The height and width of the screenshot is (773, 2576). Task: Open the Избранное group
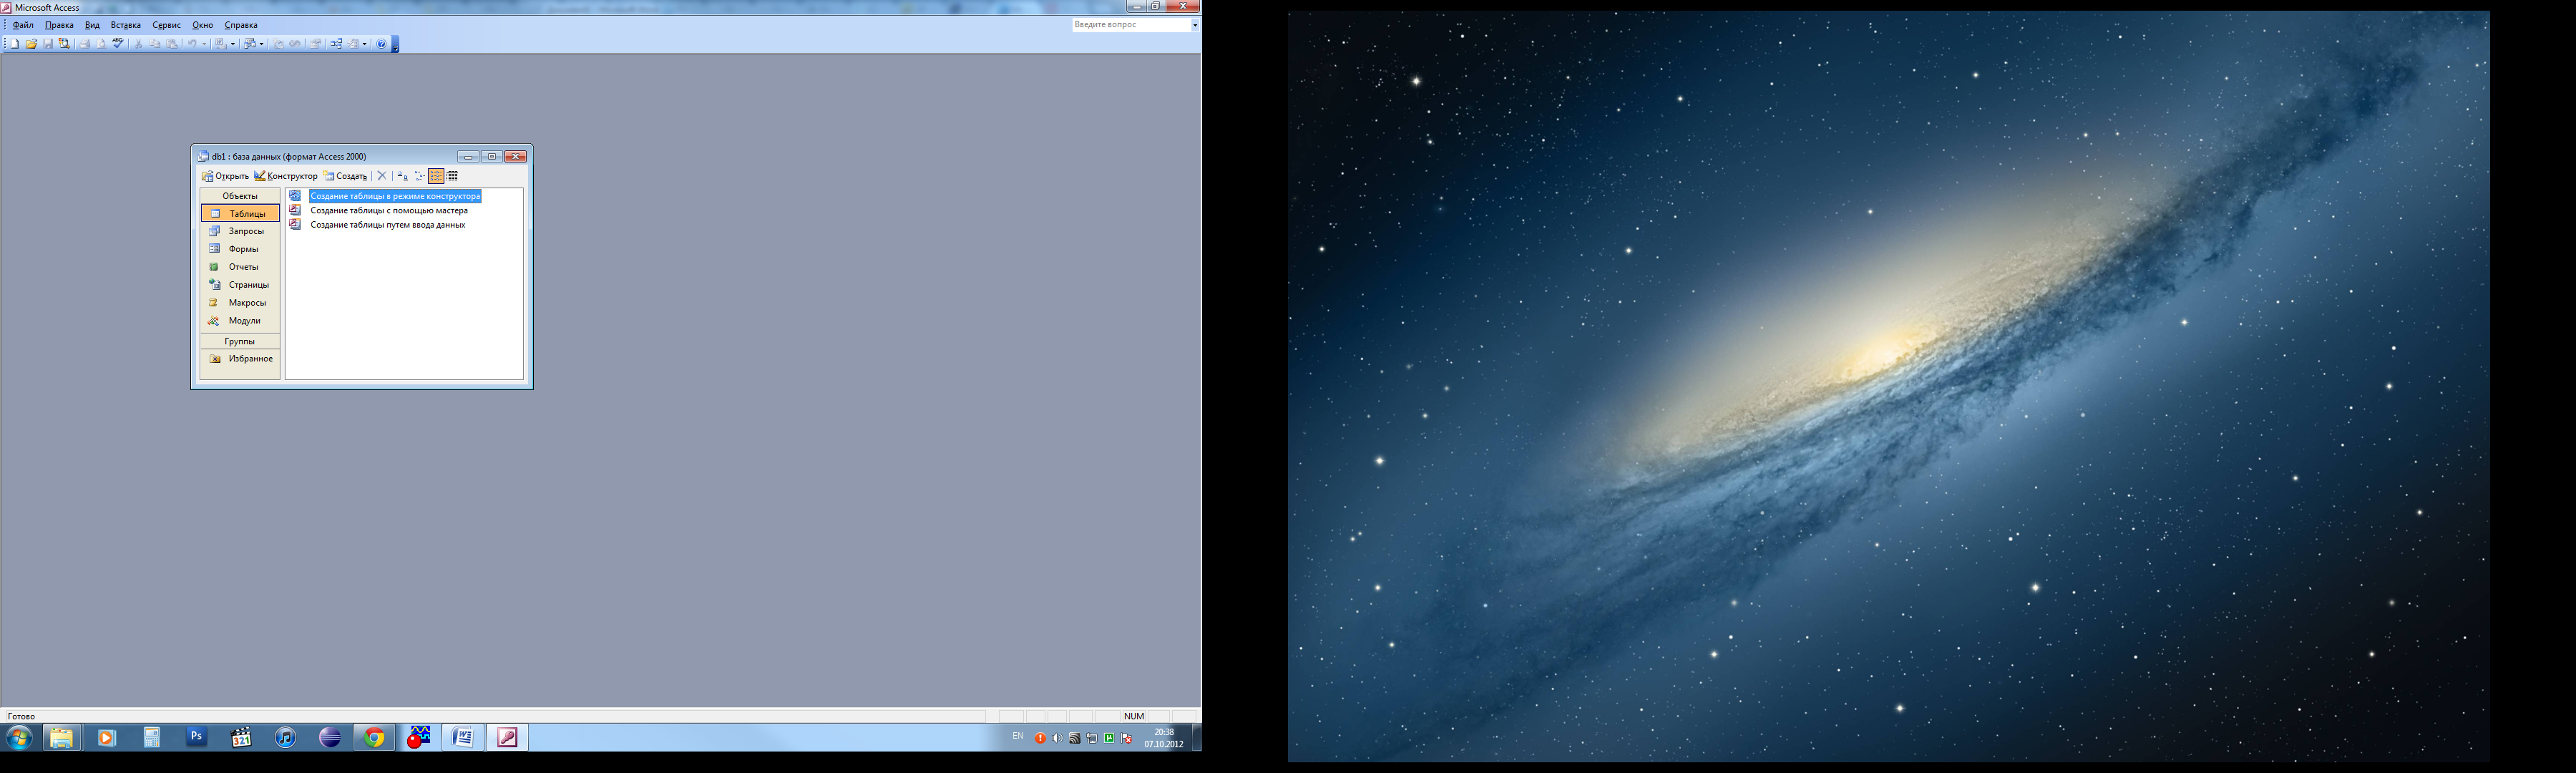coord(240,359)
